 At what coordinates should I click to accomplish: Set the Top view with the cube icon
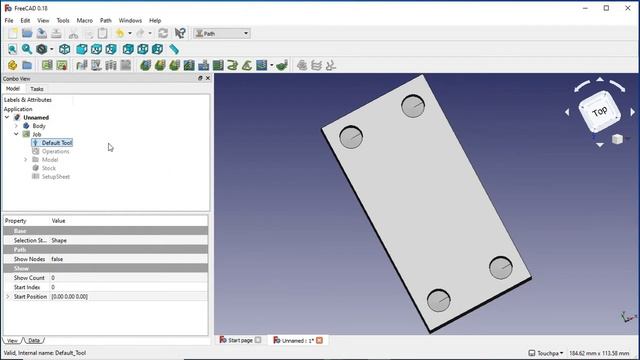(x=96, y=49)
